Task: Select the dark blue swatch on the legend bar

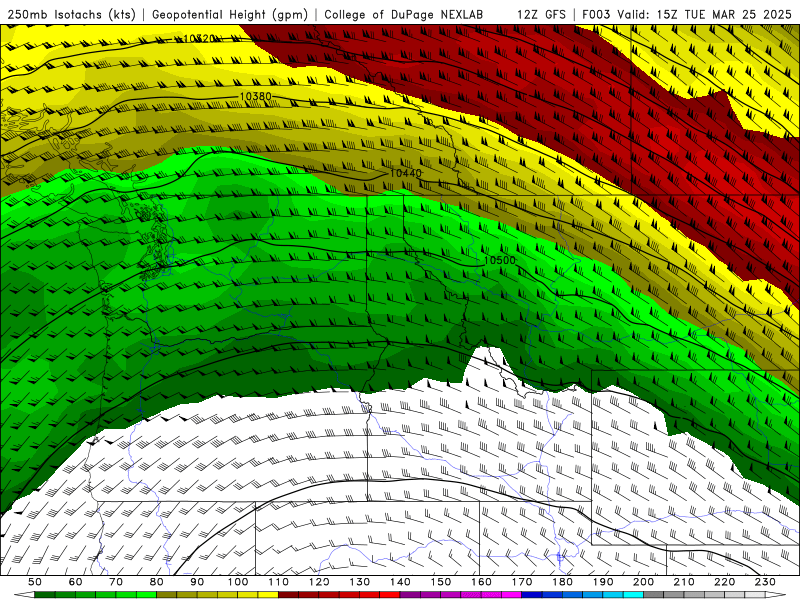Action: 532,595
